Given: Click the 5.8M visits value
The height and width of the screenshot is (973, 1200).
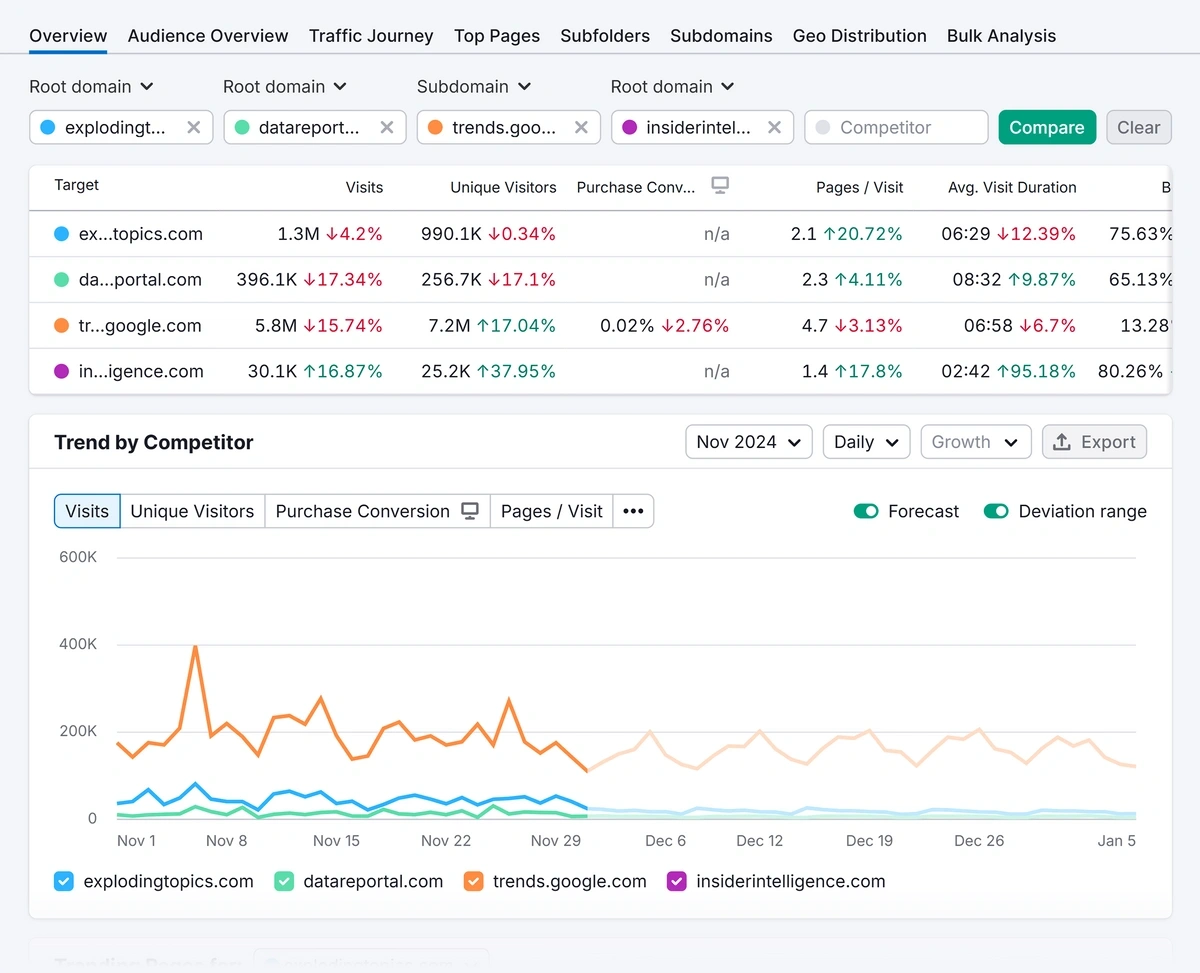Looking at the screenshot, I should (x=276, y=325).
